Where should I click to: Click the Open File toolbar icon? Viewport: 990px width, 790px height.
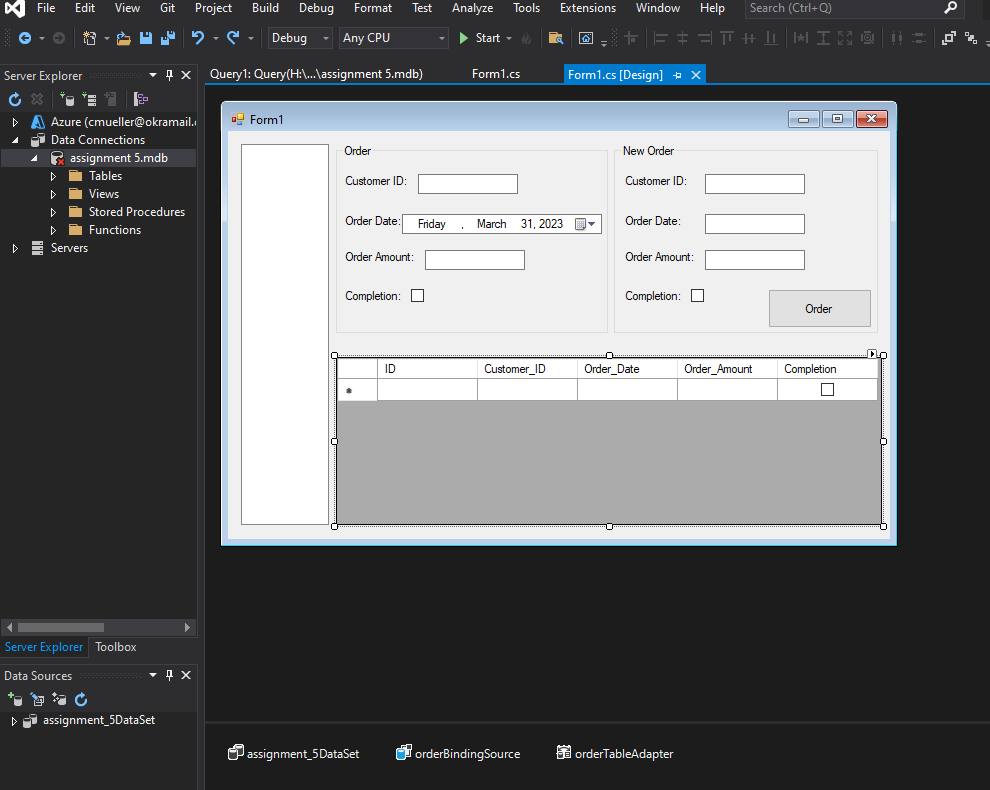(124, 38)
